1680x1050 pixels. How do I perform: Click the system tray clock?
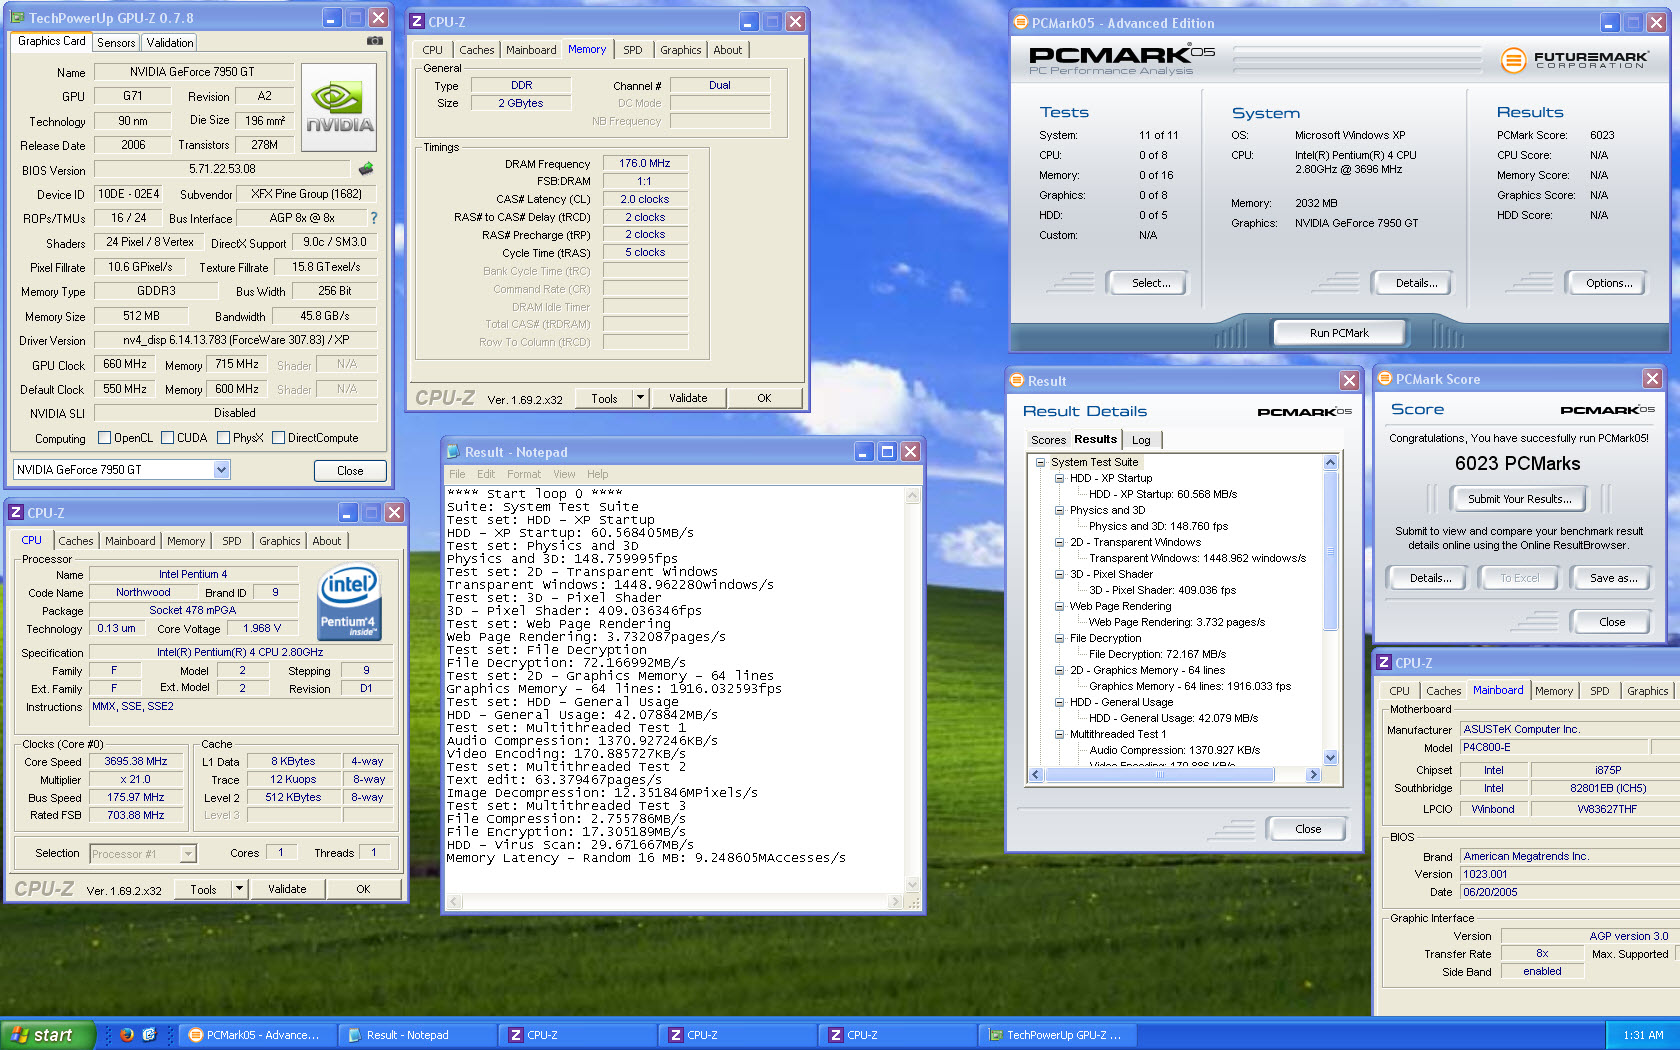pos(1643,1035)
